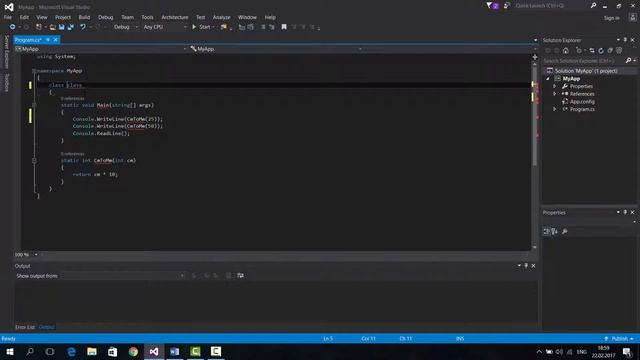The width and height of the screenshot is (640, 360).
Task: Click Publish in the status bar
Action: point(619,339)
